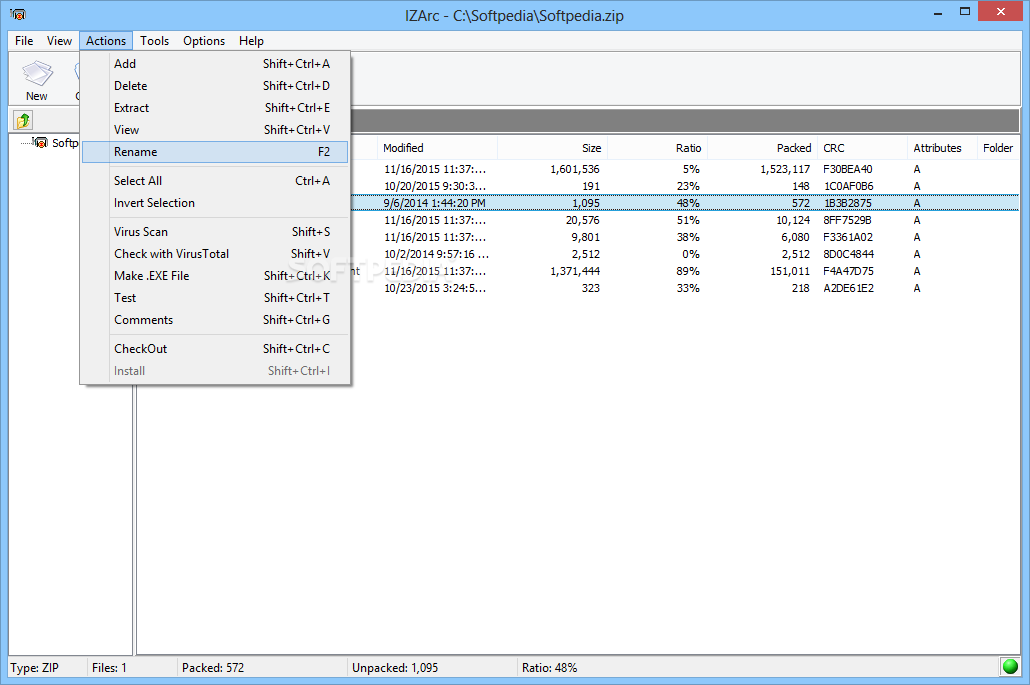Select the row with CRC F3361A02

point(685,238)
